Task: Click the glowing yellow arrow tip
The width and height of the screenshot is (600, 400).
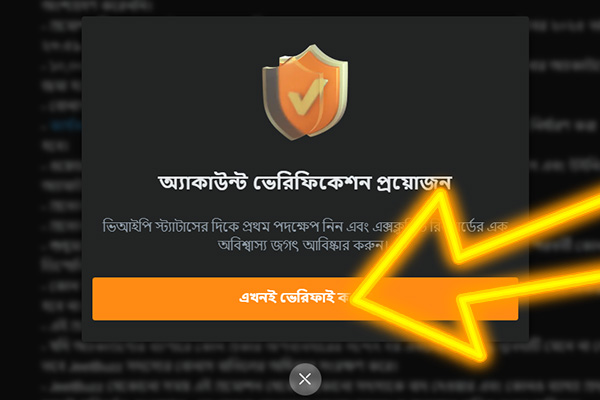Action: click(x=357, y=300)
